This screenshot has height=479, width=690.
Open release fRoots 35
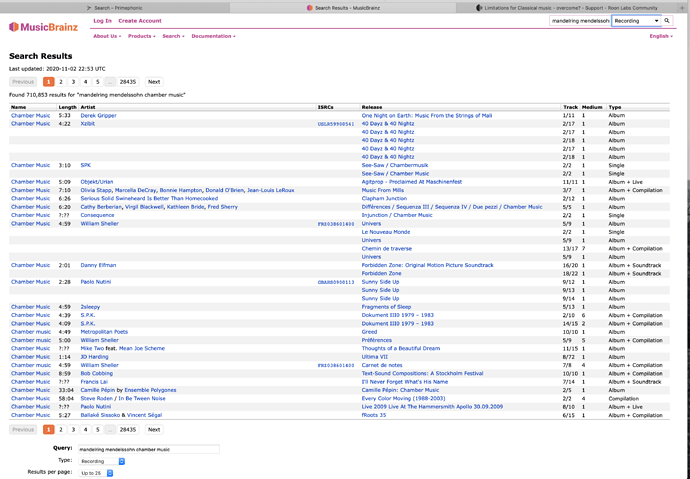tap(374, 415)
